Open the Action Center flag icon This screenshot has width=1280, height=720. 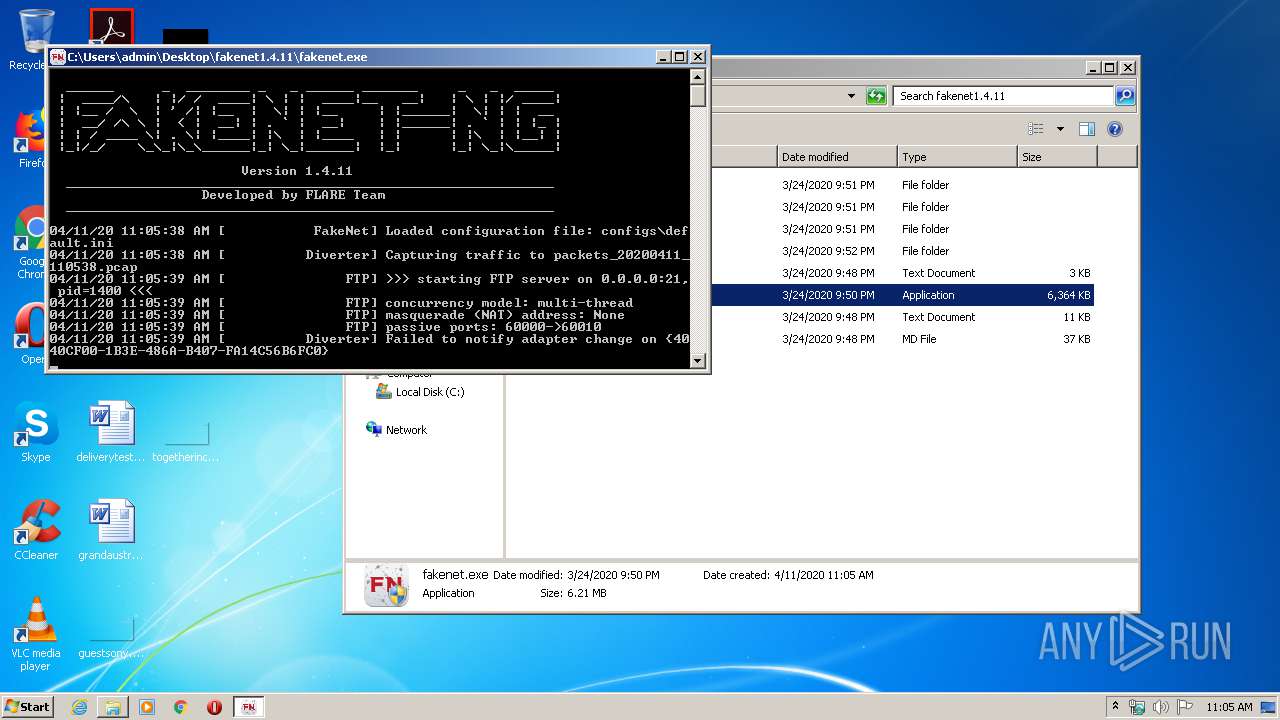coord(1185,707)
